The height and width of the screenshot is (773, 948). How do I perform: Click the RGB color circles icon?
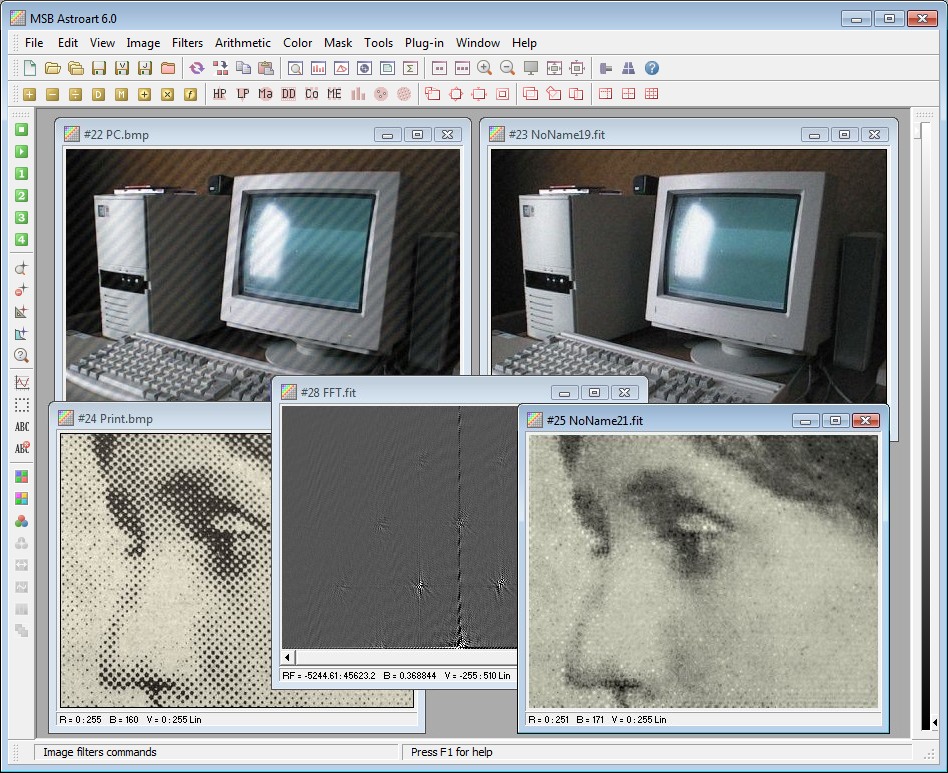pos(21,521)
